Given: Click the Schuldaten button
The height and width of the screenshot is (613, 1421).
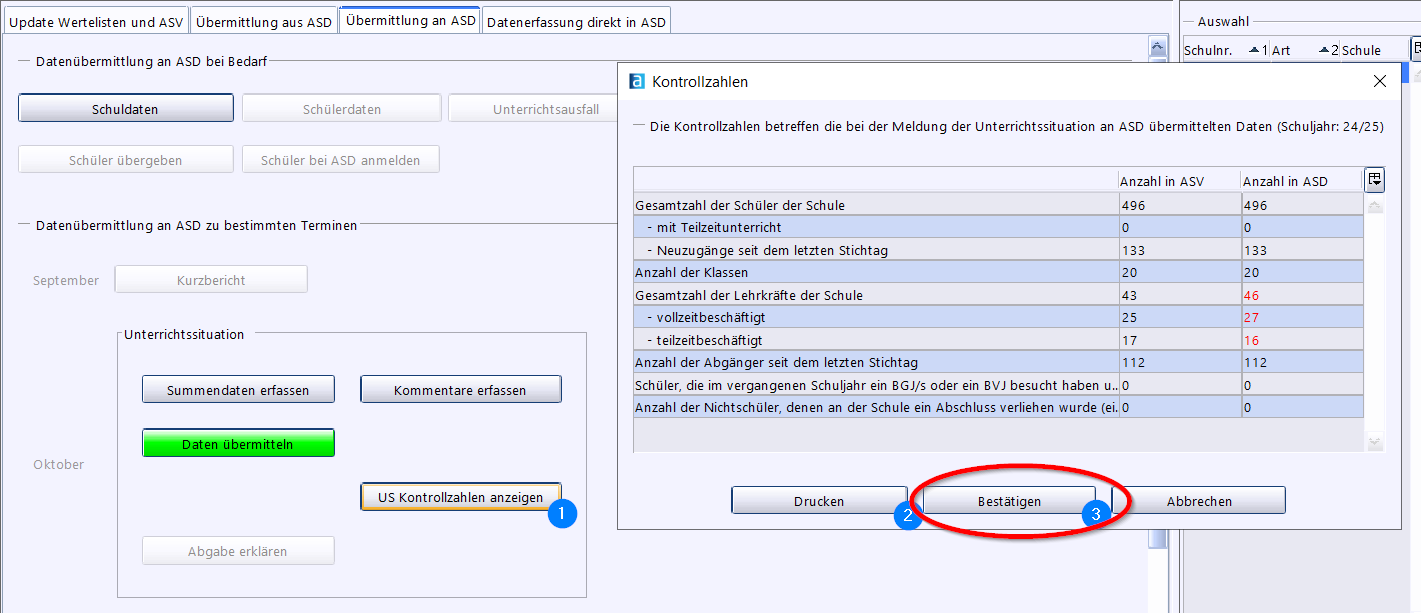Looking at the screenshot, I should (x=126, y=108).
